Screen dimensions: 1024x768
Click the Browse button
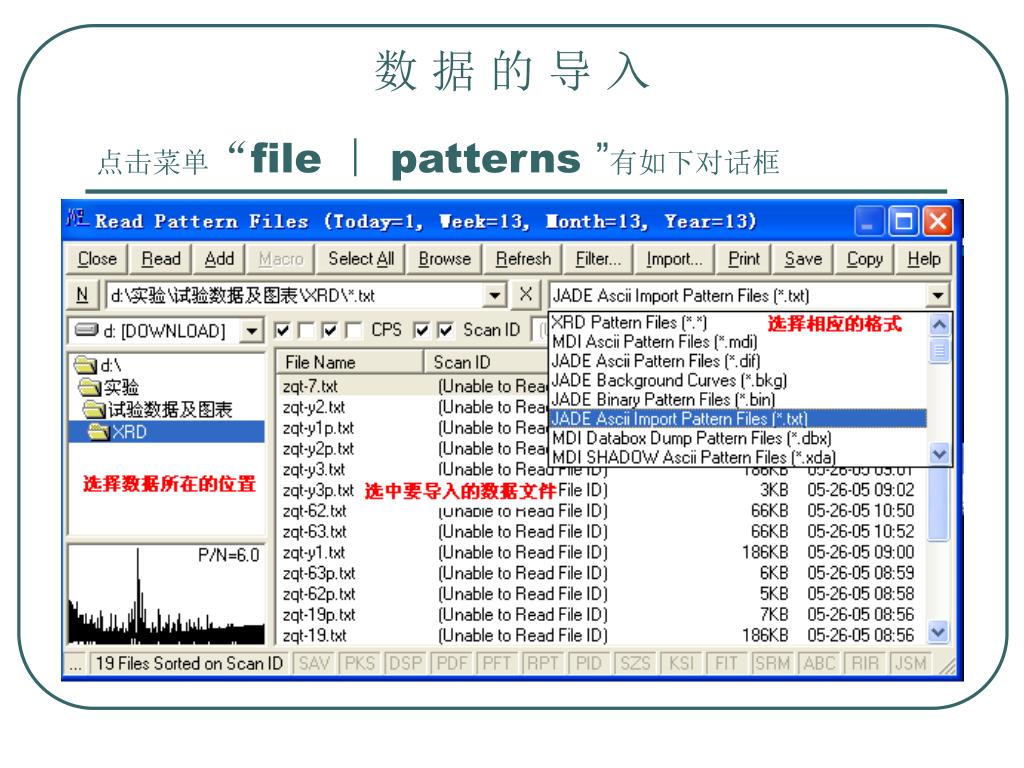445,259
